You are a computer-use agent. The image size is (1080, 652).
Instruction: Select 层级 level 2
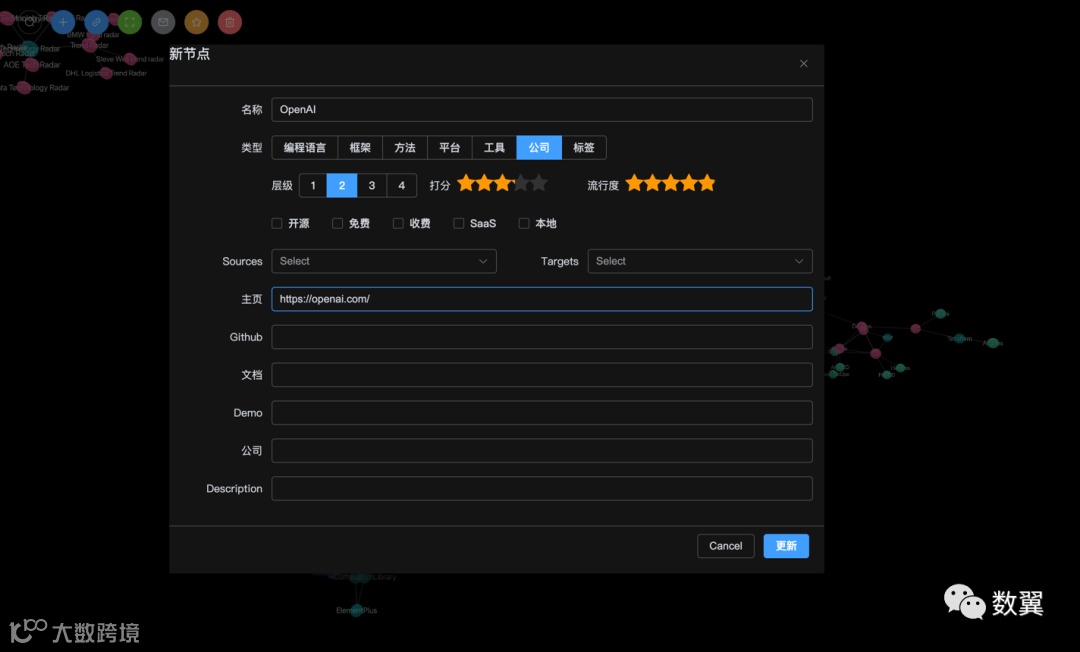tap(342, 185)
